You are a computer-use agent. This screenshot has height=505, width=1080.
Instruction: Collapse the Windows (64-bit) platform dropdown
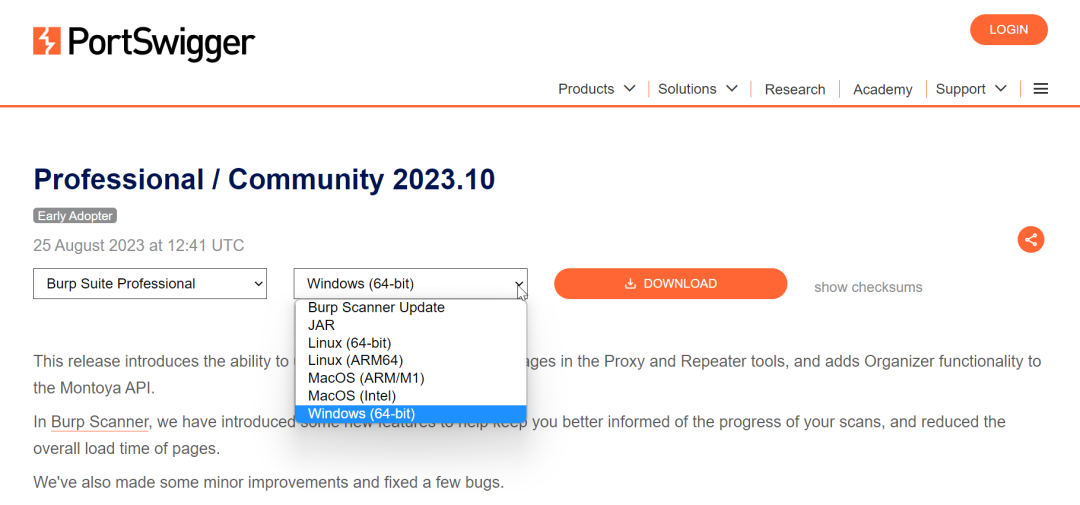[411, 284]
